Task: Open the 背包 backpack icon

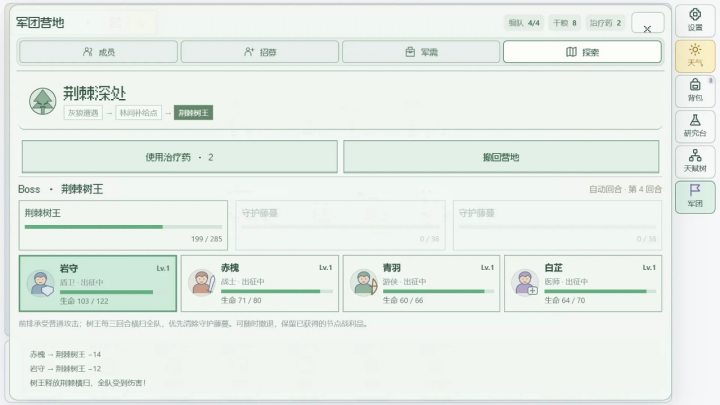Action: click(x=695, y=91)
